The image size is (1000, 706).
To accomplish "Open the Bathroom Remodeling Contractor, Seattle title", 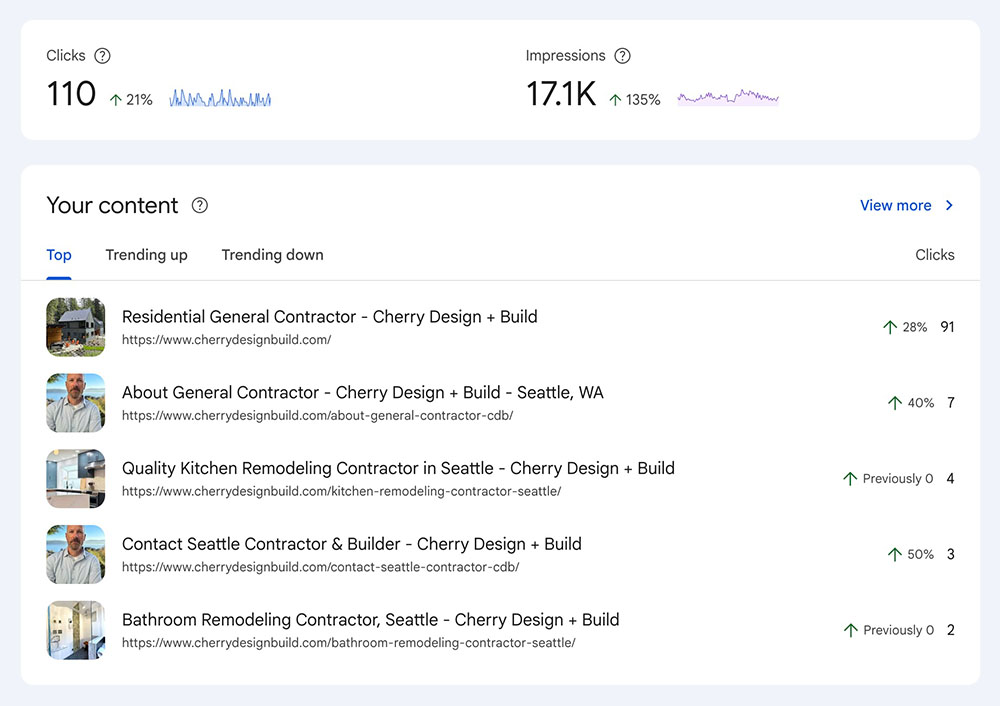I will [x=371, y=620].
